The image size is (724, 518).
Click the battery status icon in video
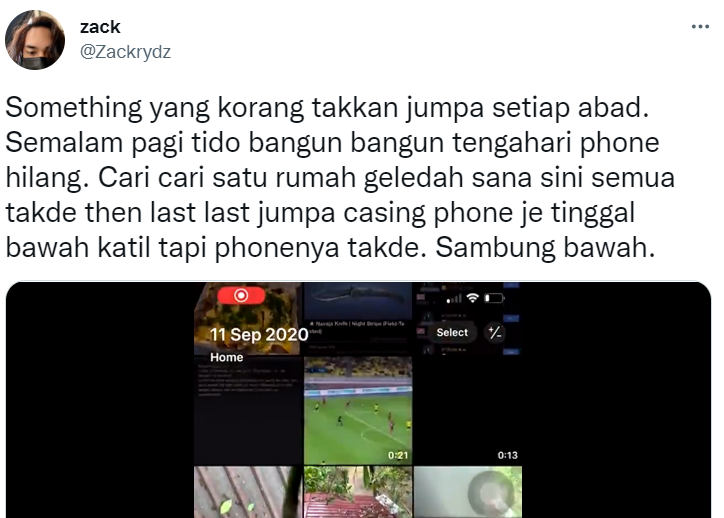click(494, 298)
